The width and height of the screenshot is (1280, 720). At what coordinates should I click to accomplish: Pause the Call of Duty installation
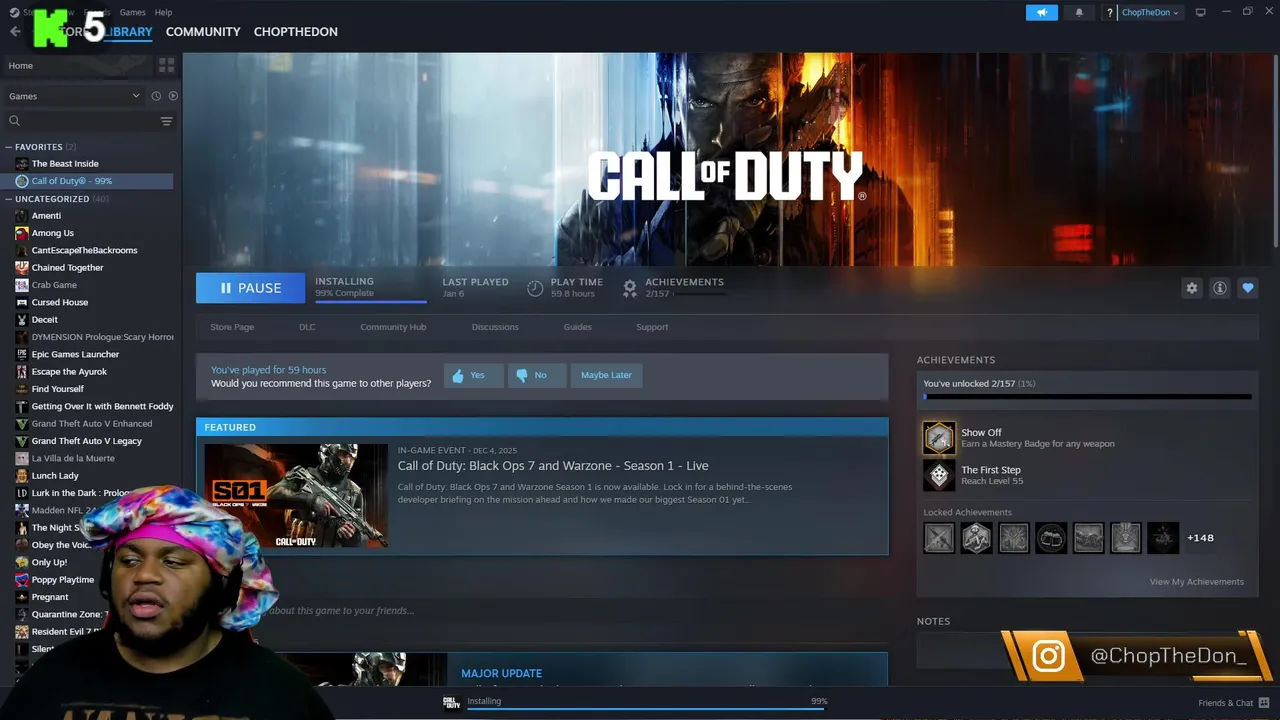click(250, 288)
